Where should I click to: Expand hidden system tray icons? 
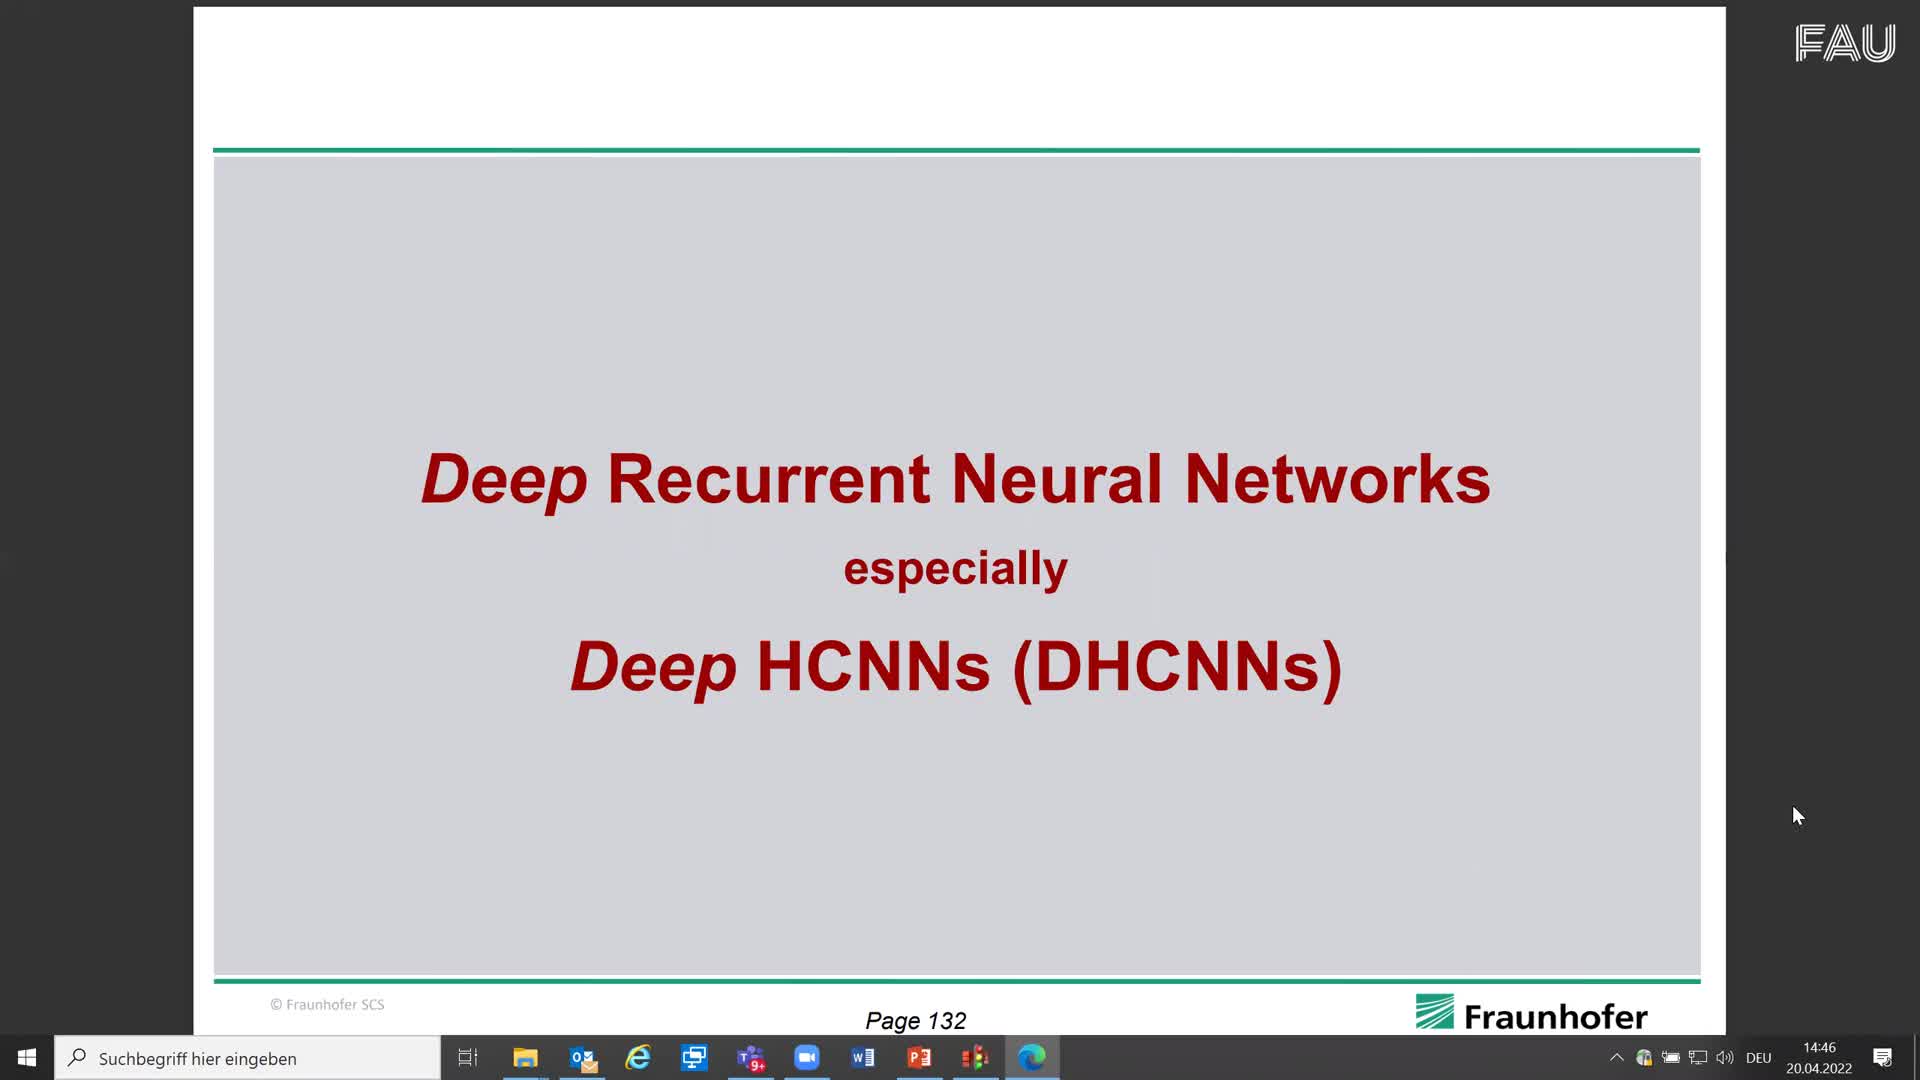[1616, 1058]
